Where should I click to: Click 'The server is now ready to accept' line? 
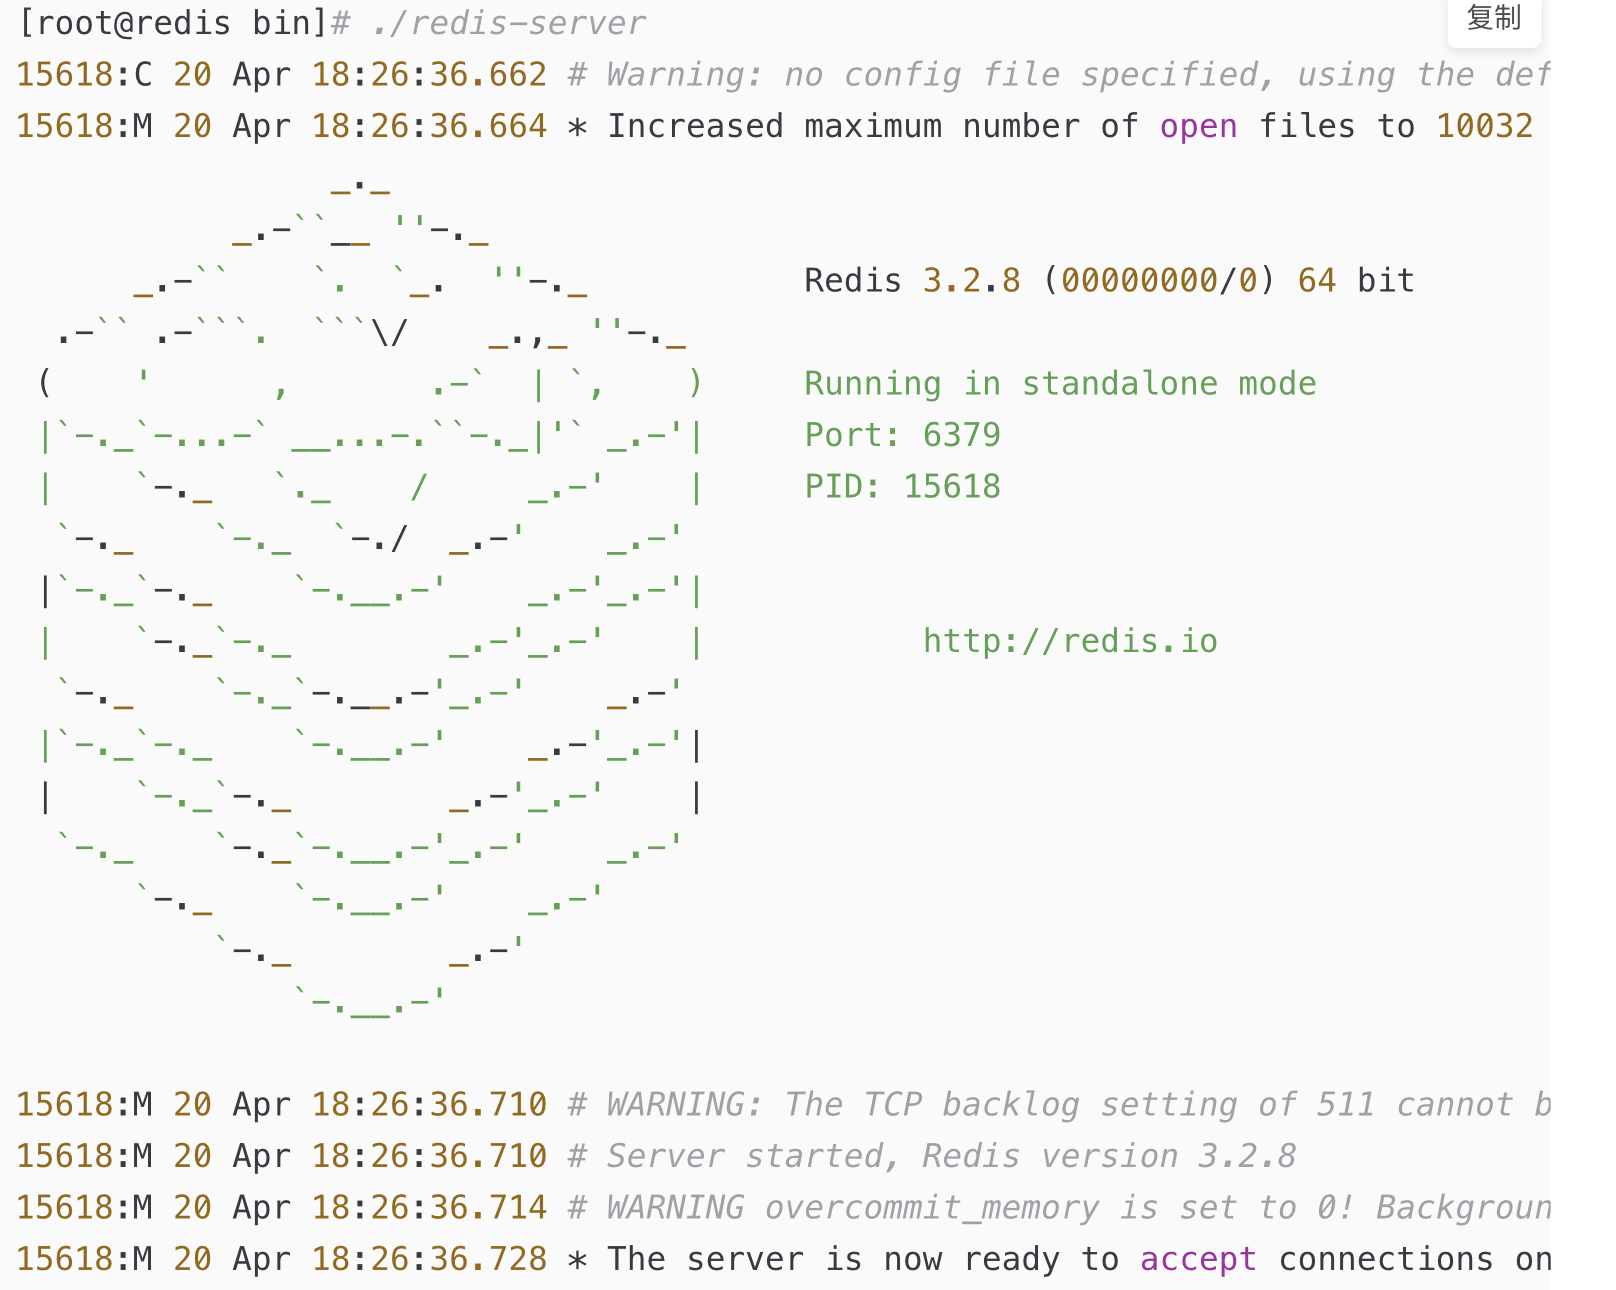783,1259
